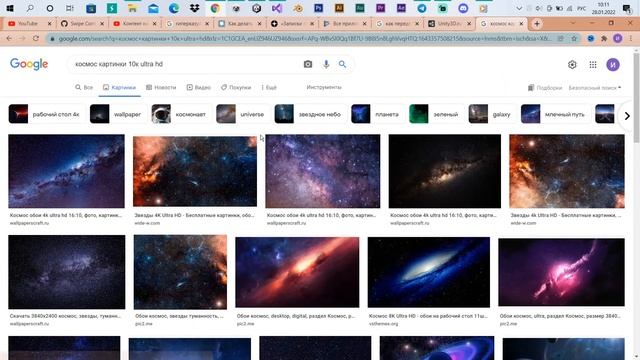640x360 pixels.
Task: Open Google quick settings gear
Action: (x=572, y=64)
